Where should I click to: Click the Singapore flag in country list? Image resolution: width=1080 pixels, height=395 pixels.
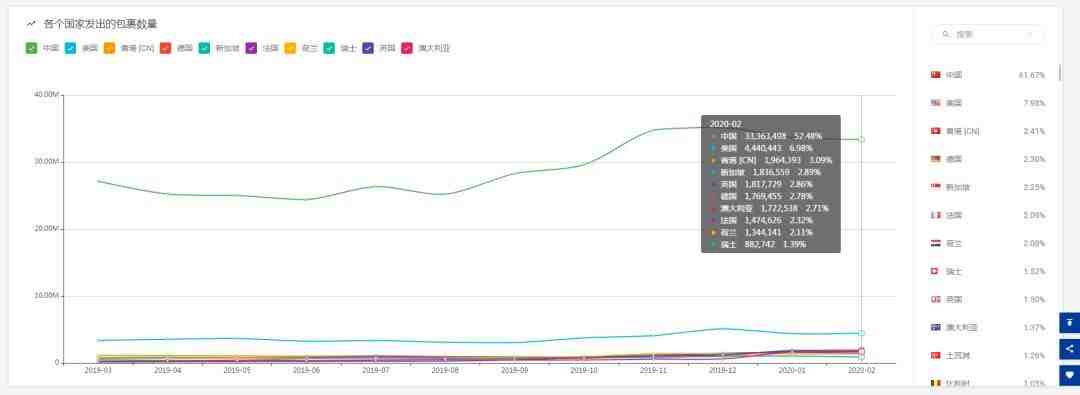935,187
